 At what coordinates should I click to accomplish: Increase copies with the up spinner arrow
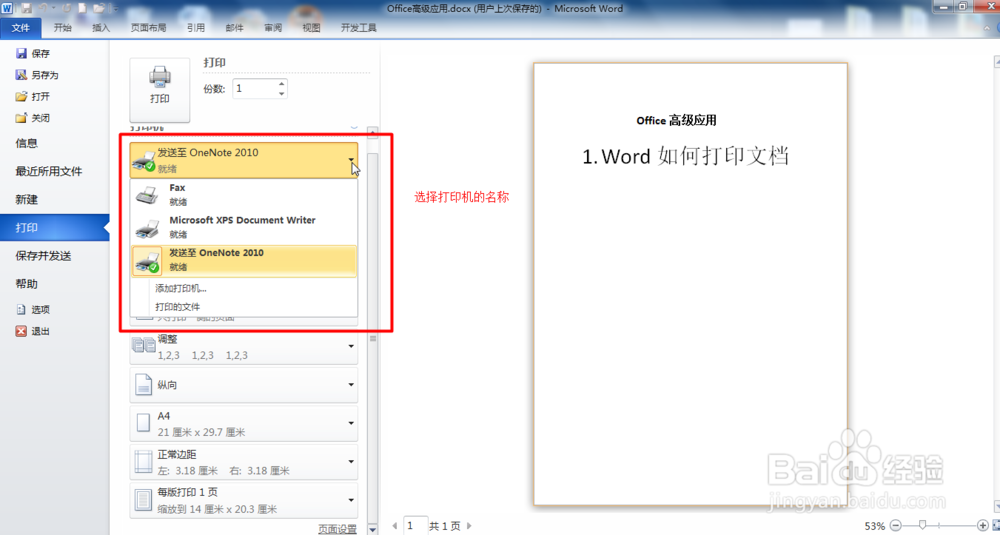pyautogui.click(x=281, y=84)
